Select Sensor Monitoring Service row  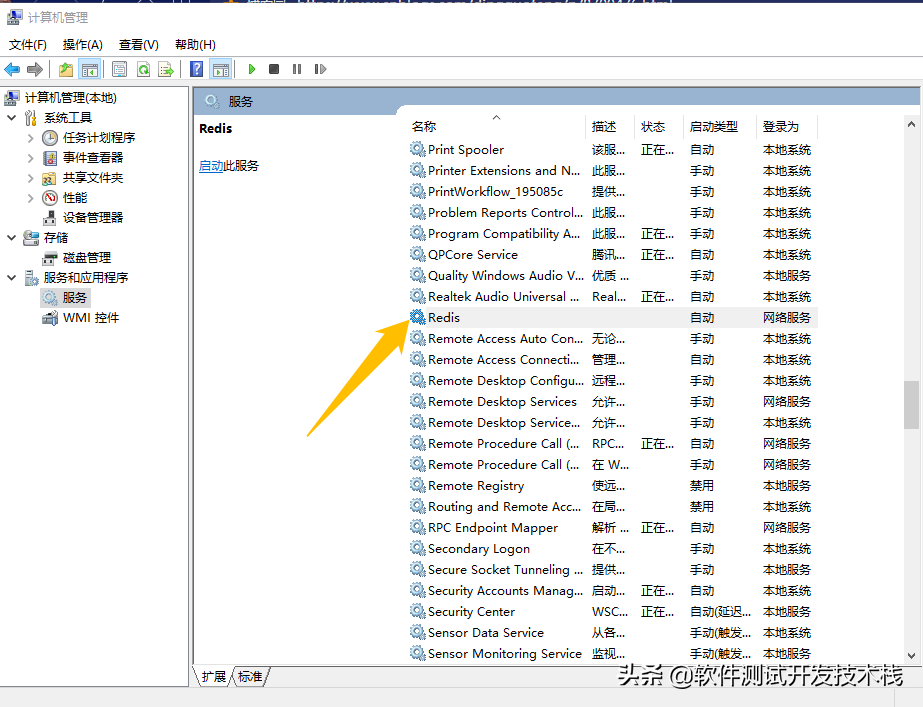point(612,653)
